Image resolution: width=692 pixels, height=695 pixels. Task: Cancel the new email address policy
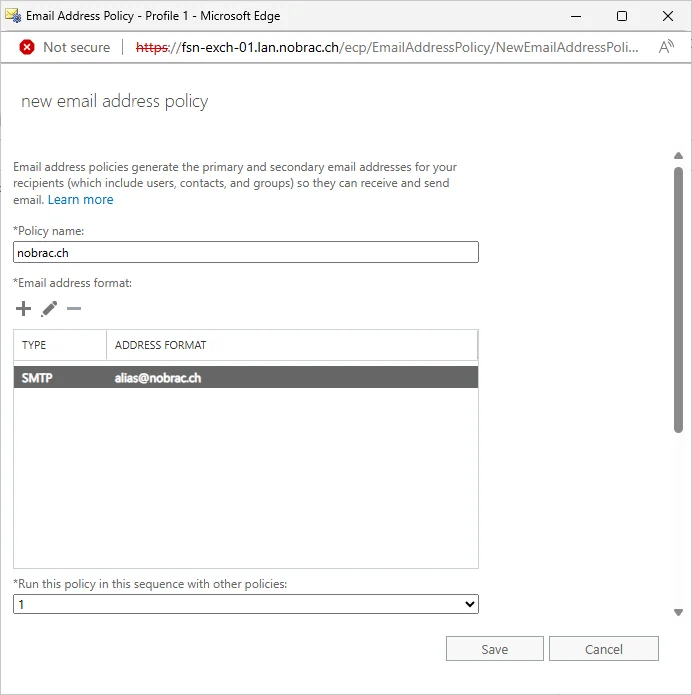coord(604,649)
